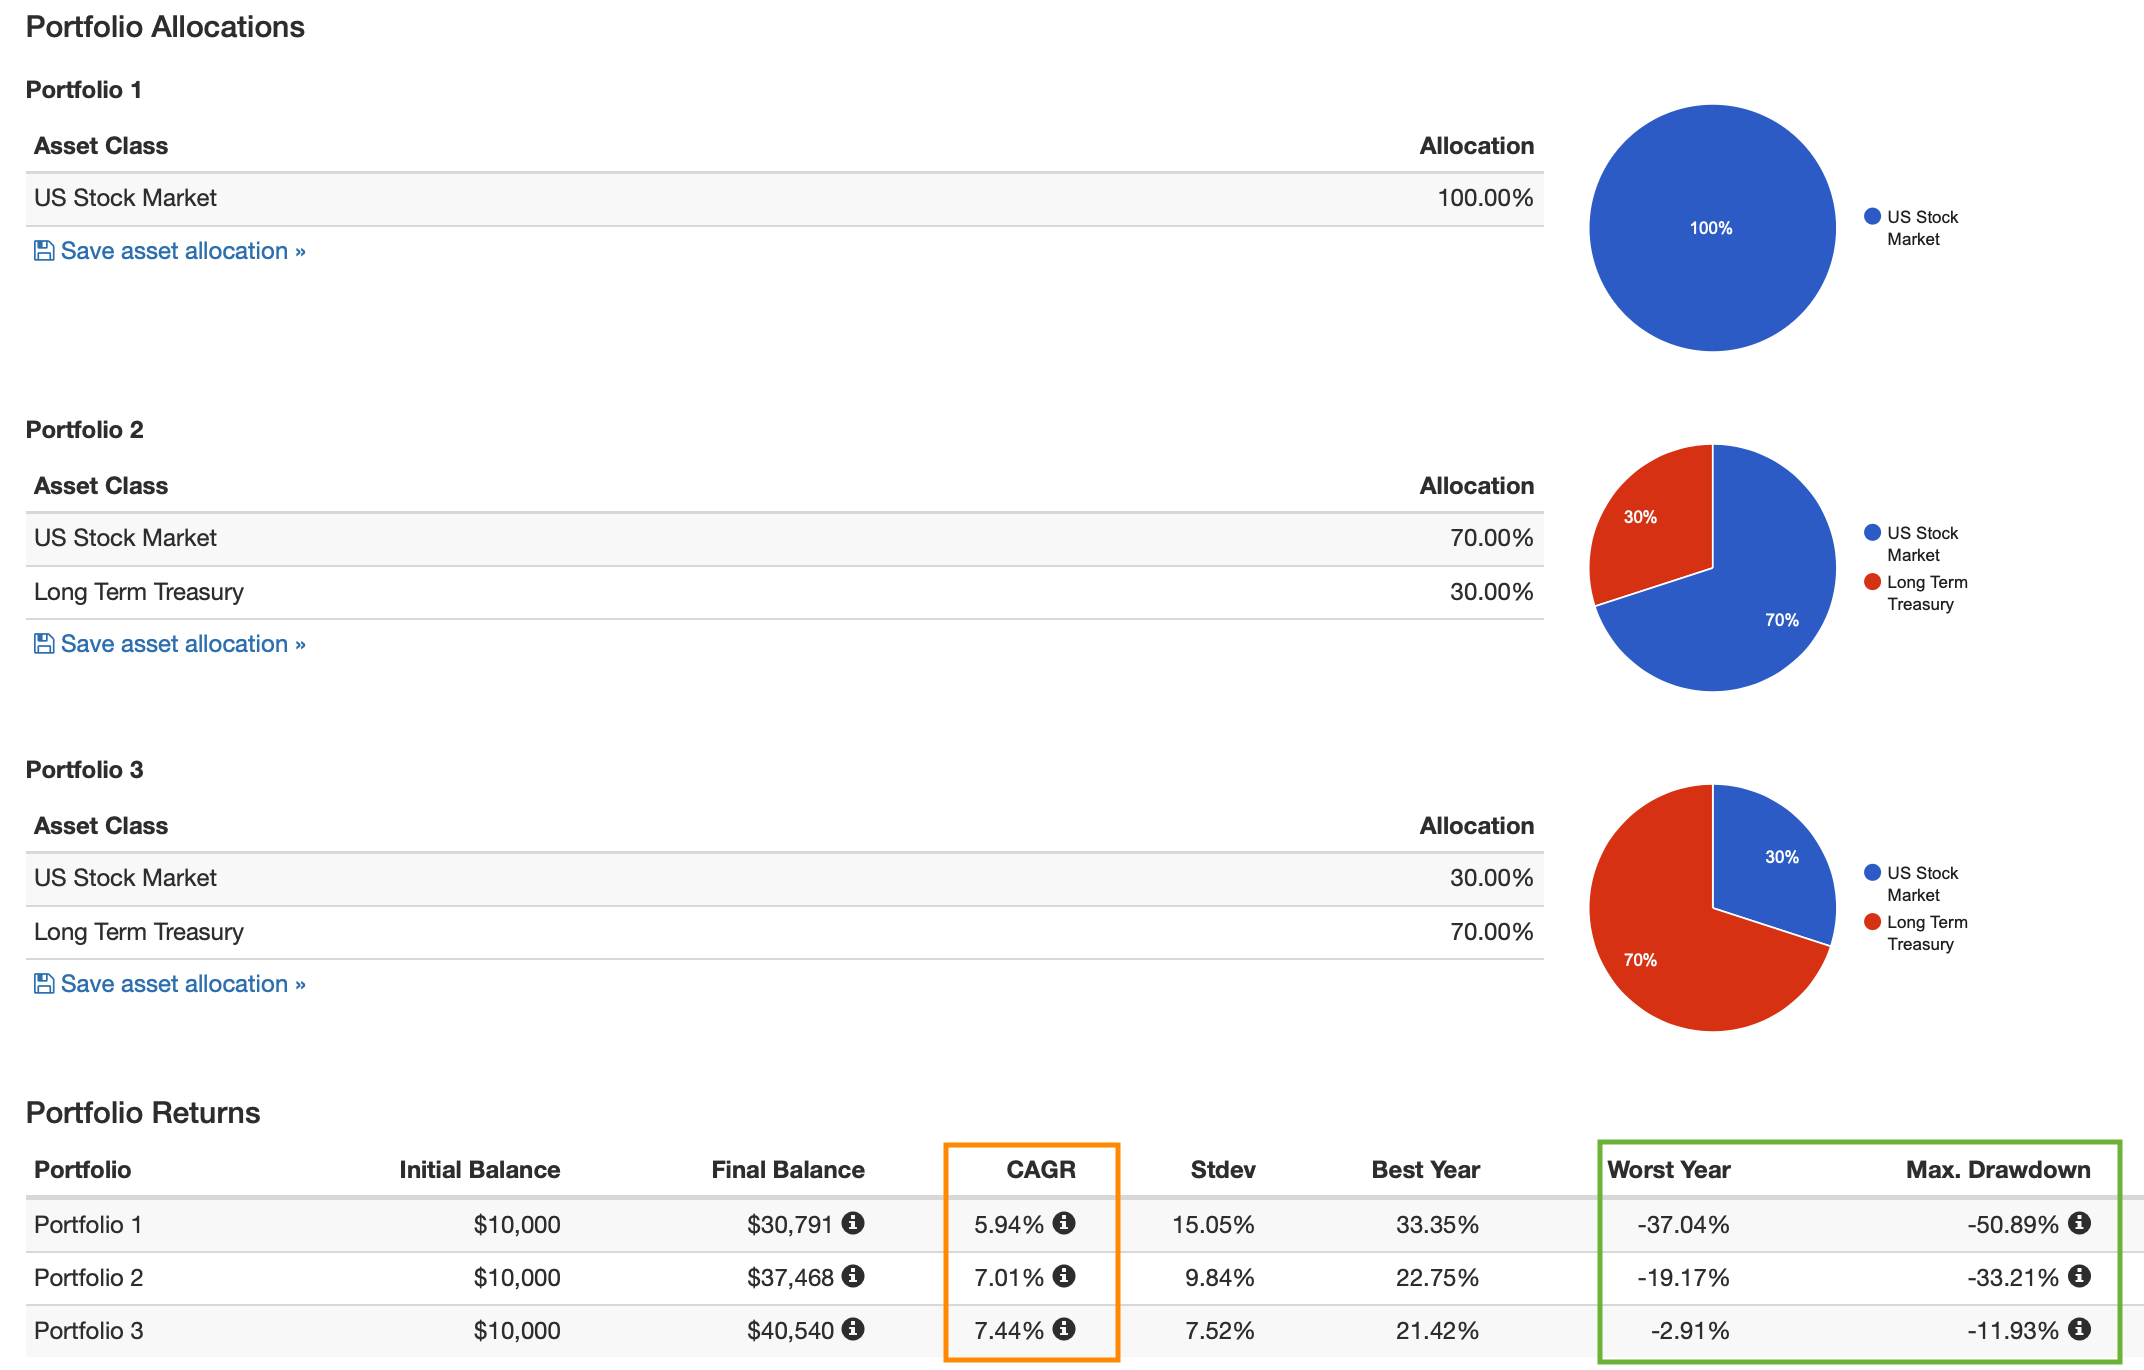Click info icon beside 7.44% CAGR

coord(1064,1329)
